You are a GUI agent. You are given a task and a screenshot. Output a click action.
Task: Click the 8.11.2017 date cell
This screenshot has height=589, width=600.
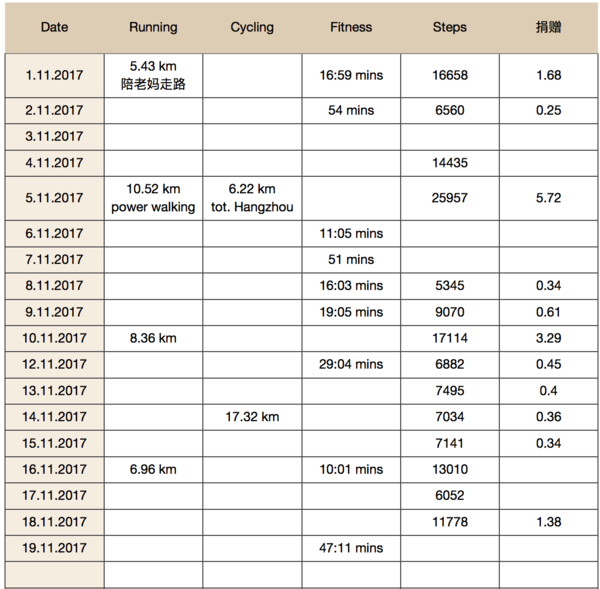coord(54,286)
